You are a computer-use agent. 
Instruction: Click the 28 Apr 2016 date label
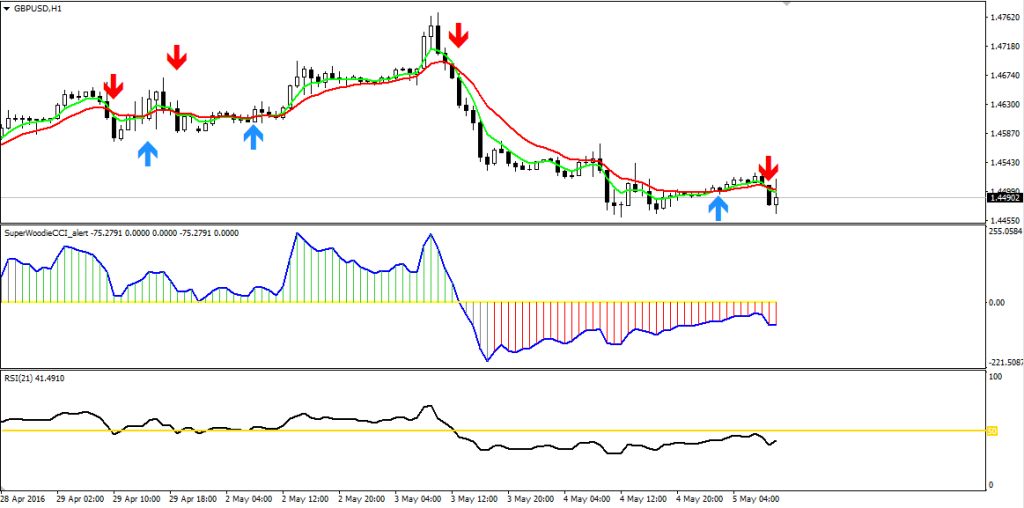21,497
